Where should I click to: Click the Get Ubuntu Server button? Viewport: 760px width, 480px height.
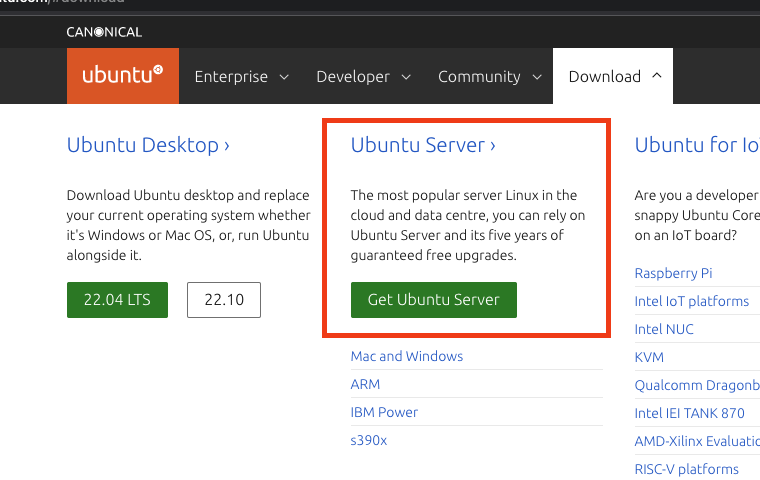point(434,300)
